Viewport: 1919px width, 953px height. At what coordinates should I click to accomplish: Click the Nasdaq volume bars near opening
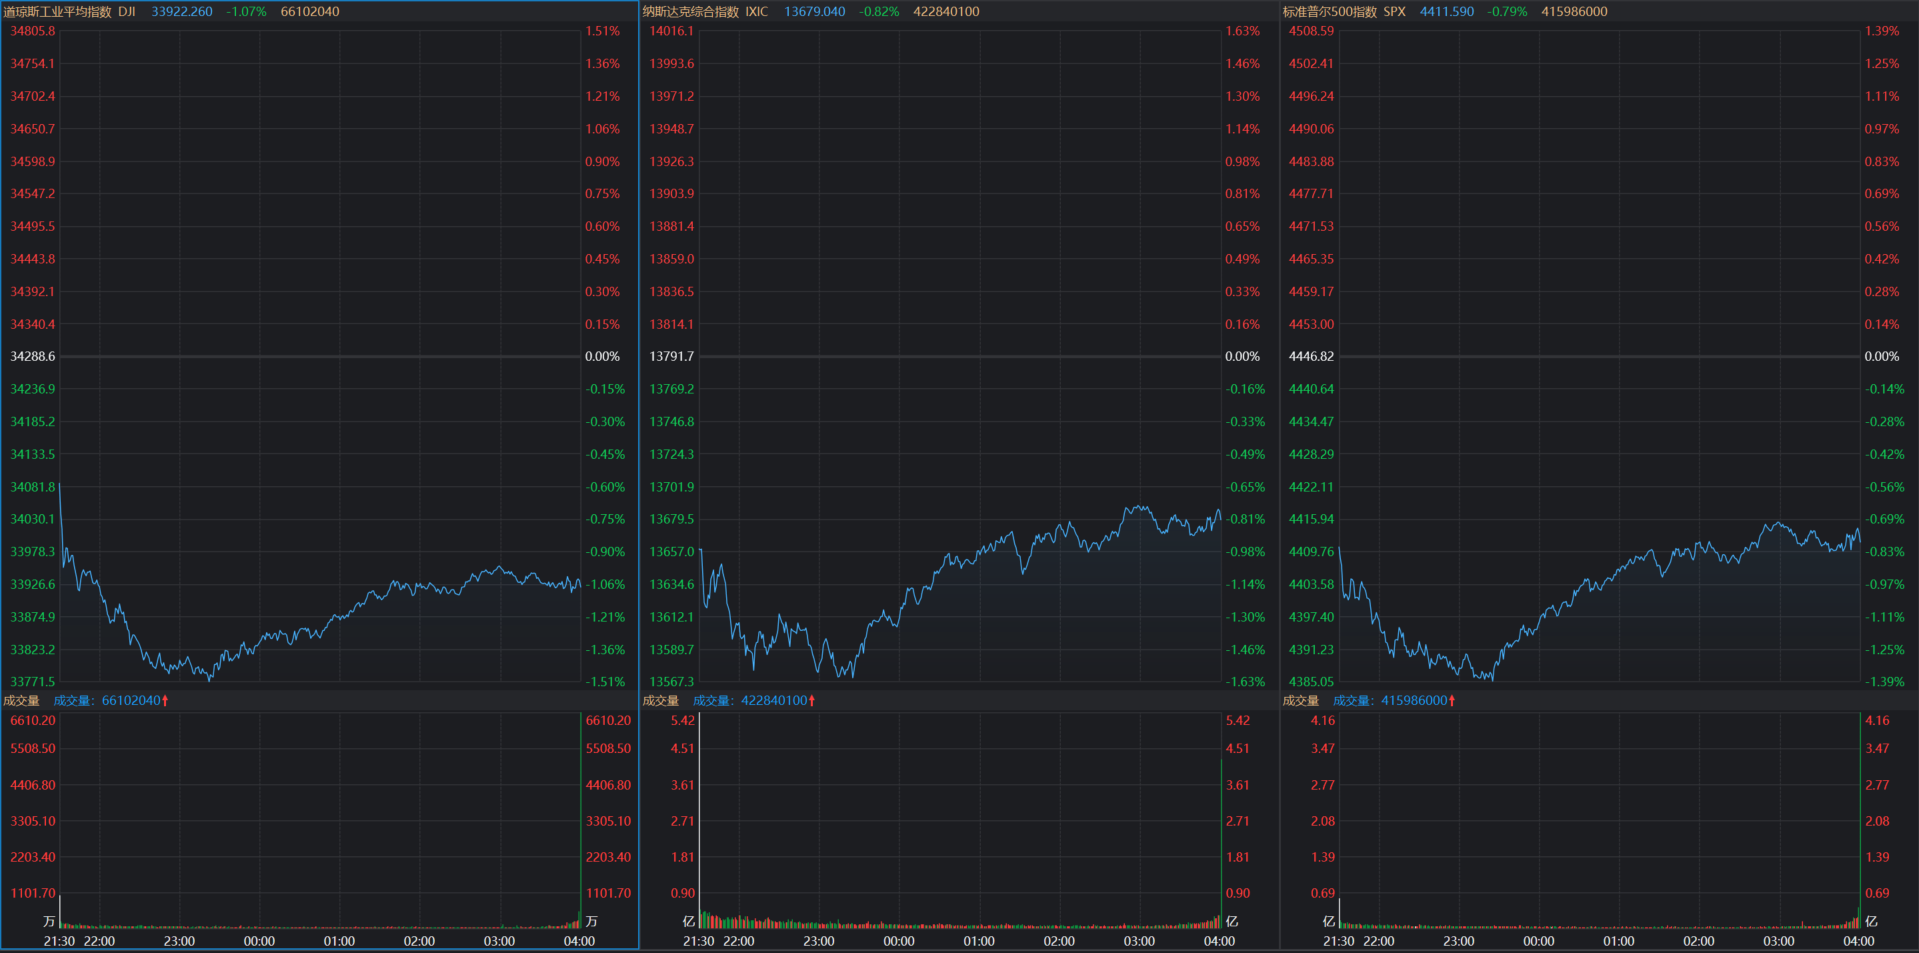coord(720,920)
